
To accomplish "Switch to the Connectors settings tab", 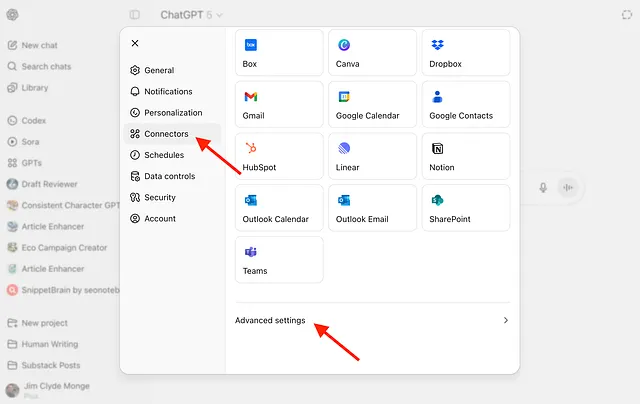I will [x=166, y=134].
